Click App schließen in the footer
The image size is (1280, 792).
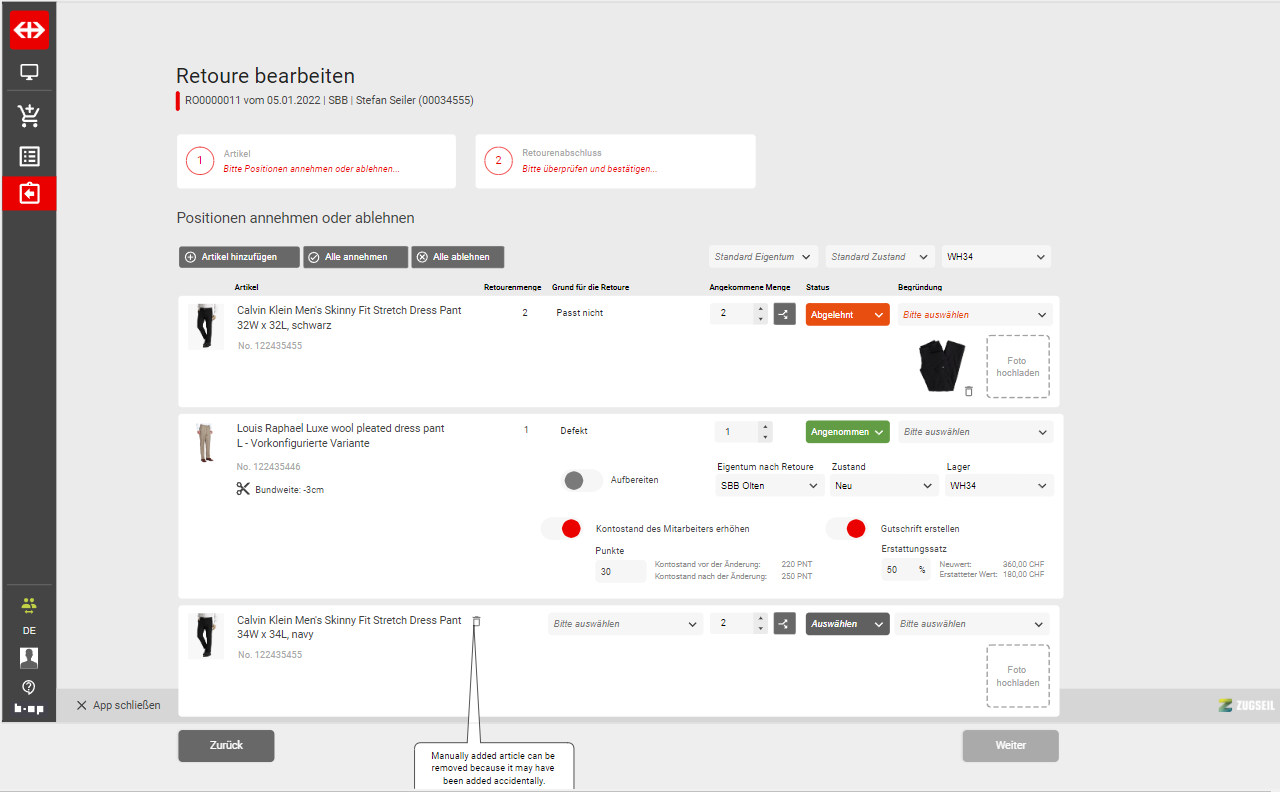tap(118, 705)
